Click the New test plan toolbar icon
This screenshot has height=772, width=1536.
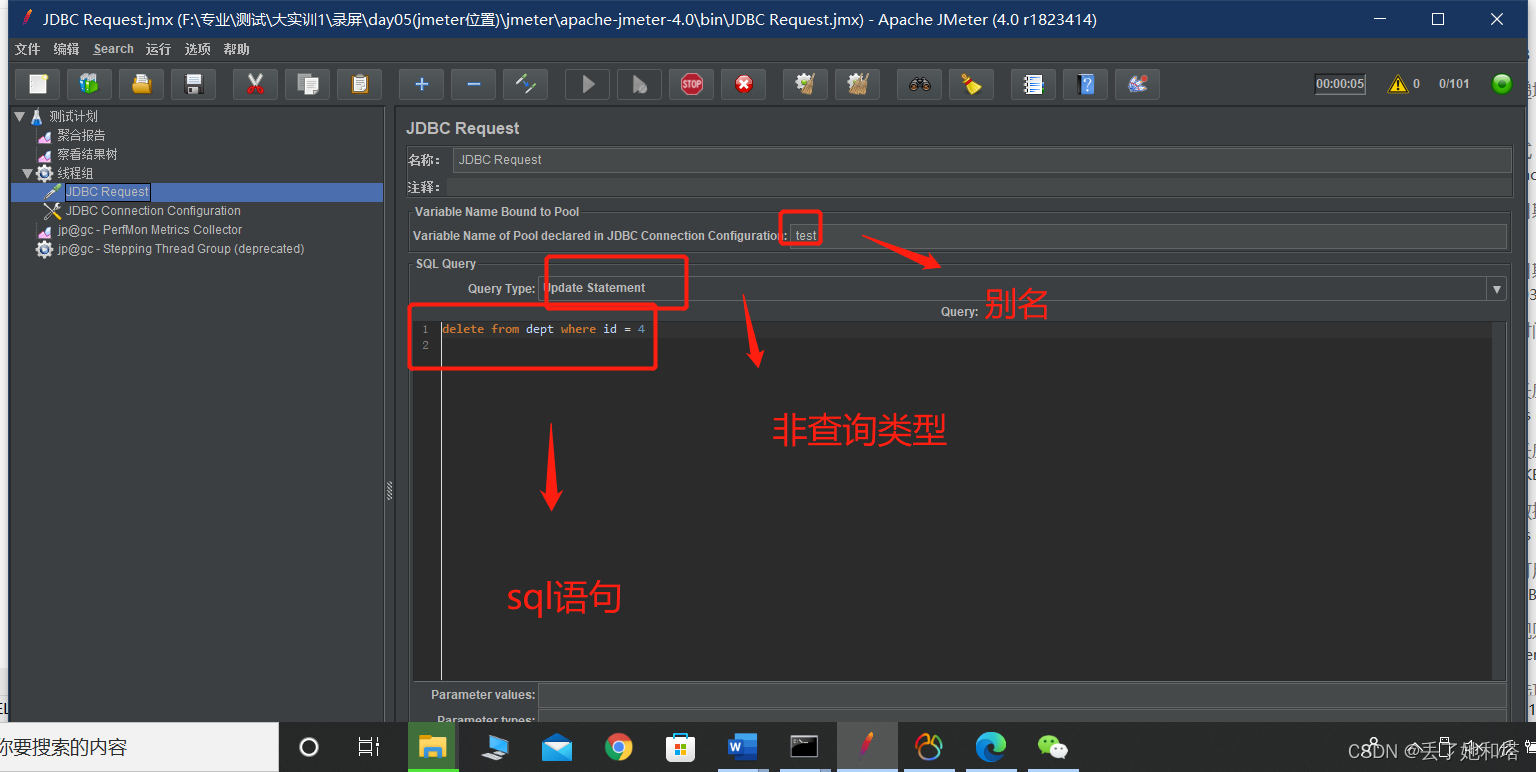pyautogui.click(x=38, y=84)
